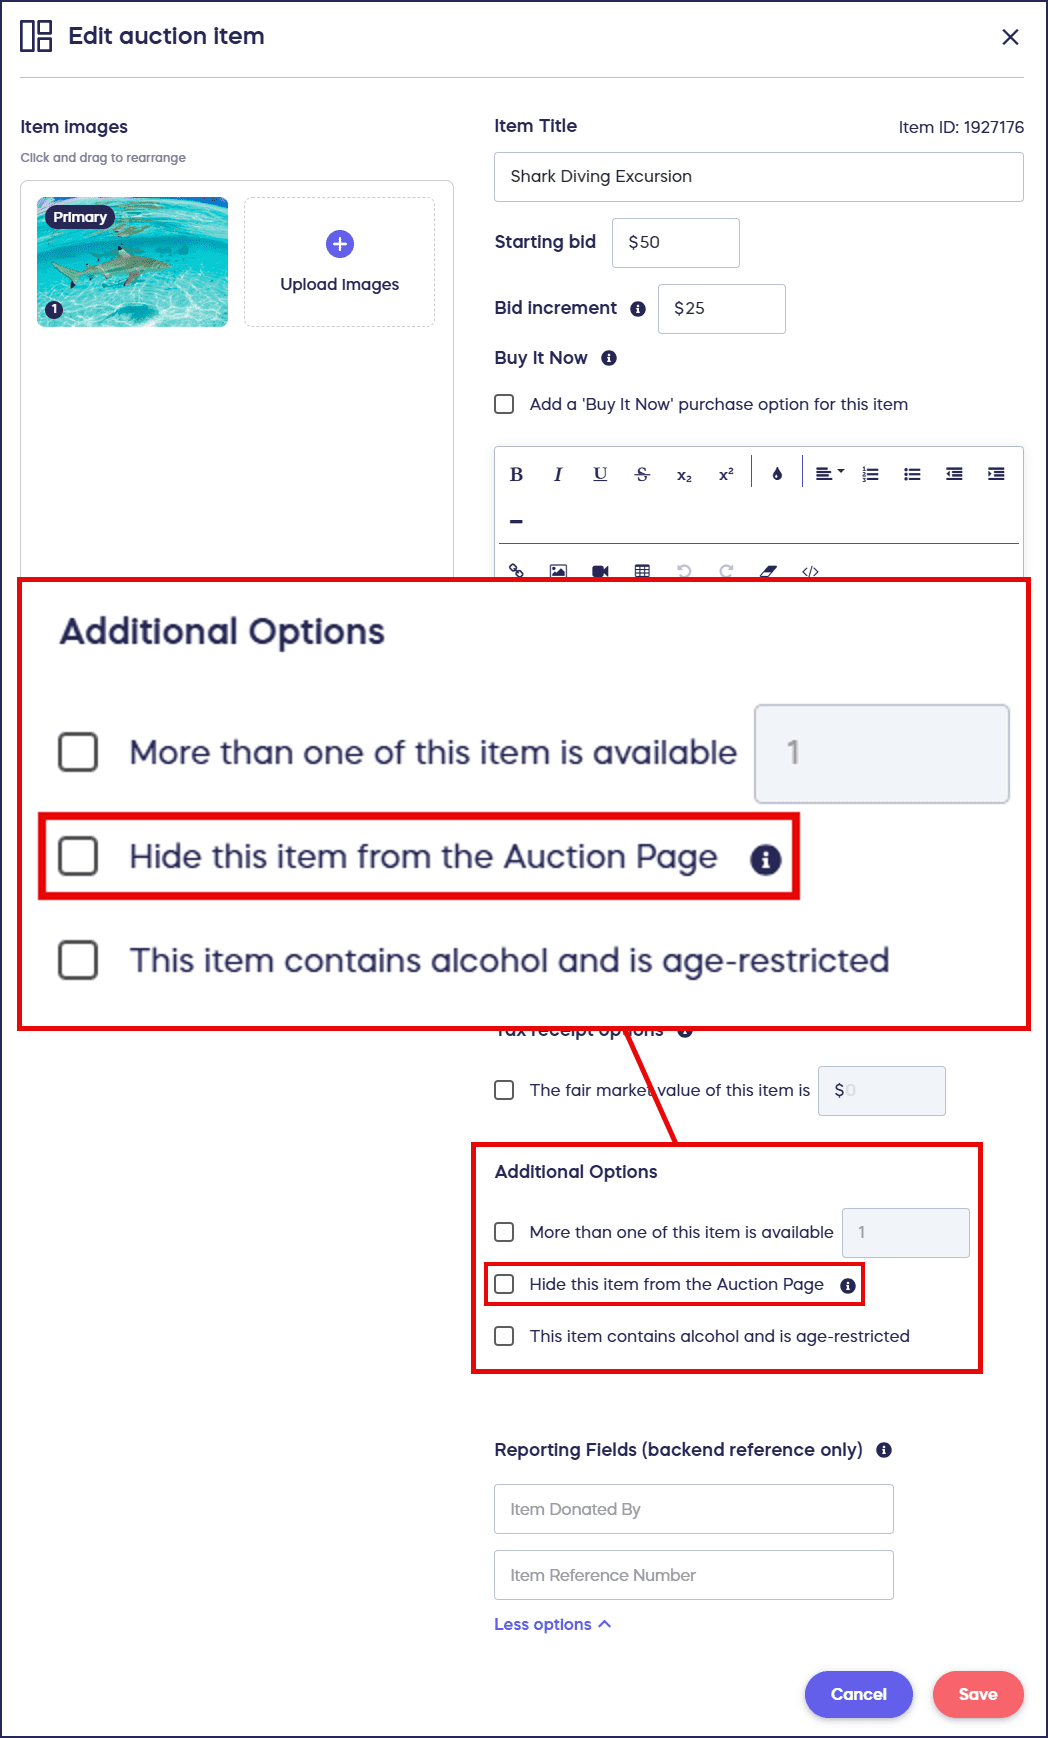Click the Reporting Fields info icon
This screenshot has width=1048, height=1738.
pyautogui.click(x=884, y=1450)
